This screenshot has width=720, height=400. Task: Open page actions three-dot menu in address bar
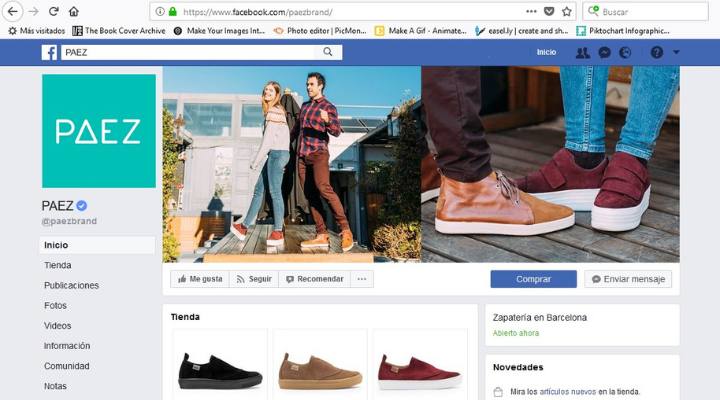tap(531, 11)
